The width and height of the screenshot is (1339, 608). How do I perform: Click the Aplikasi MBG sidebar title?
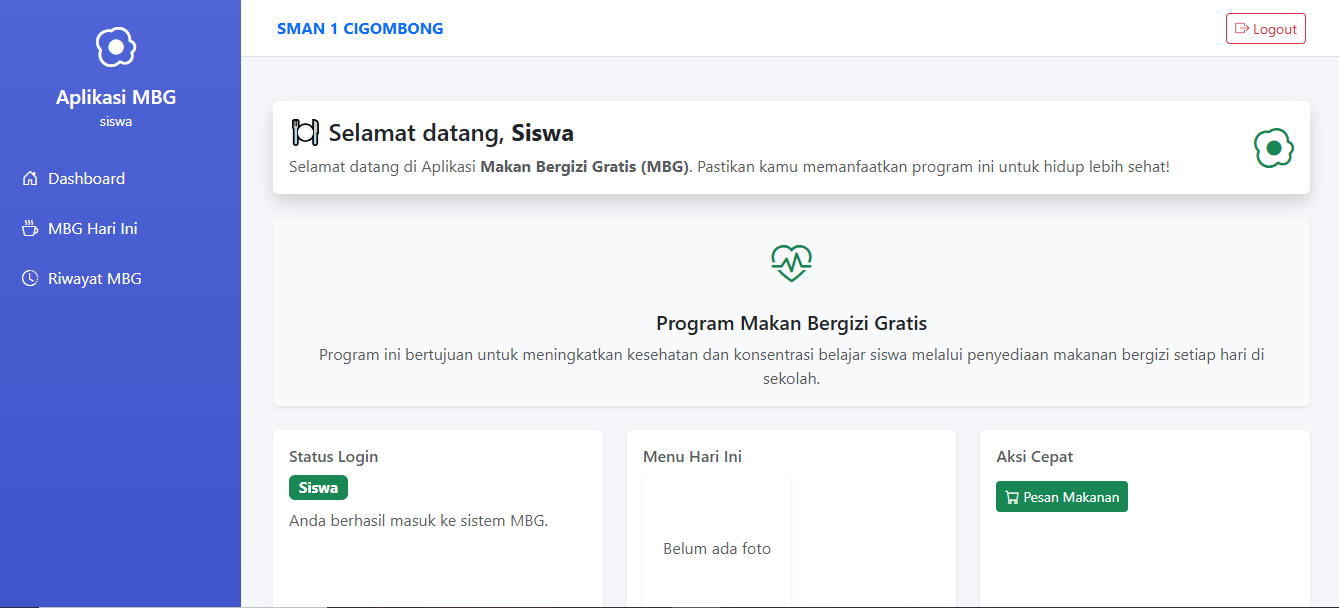tap(116, 97)
